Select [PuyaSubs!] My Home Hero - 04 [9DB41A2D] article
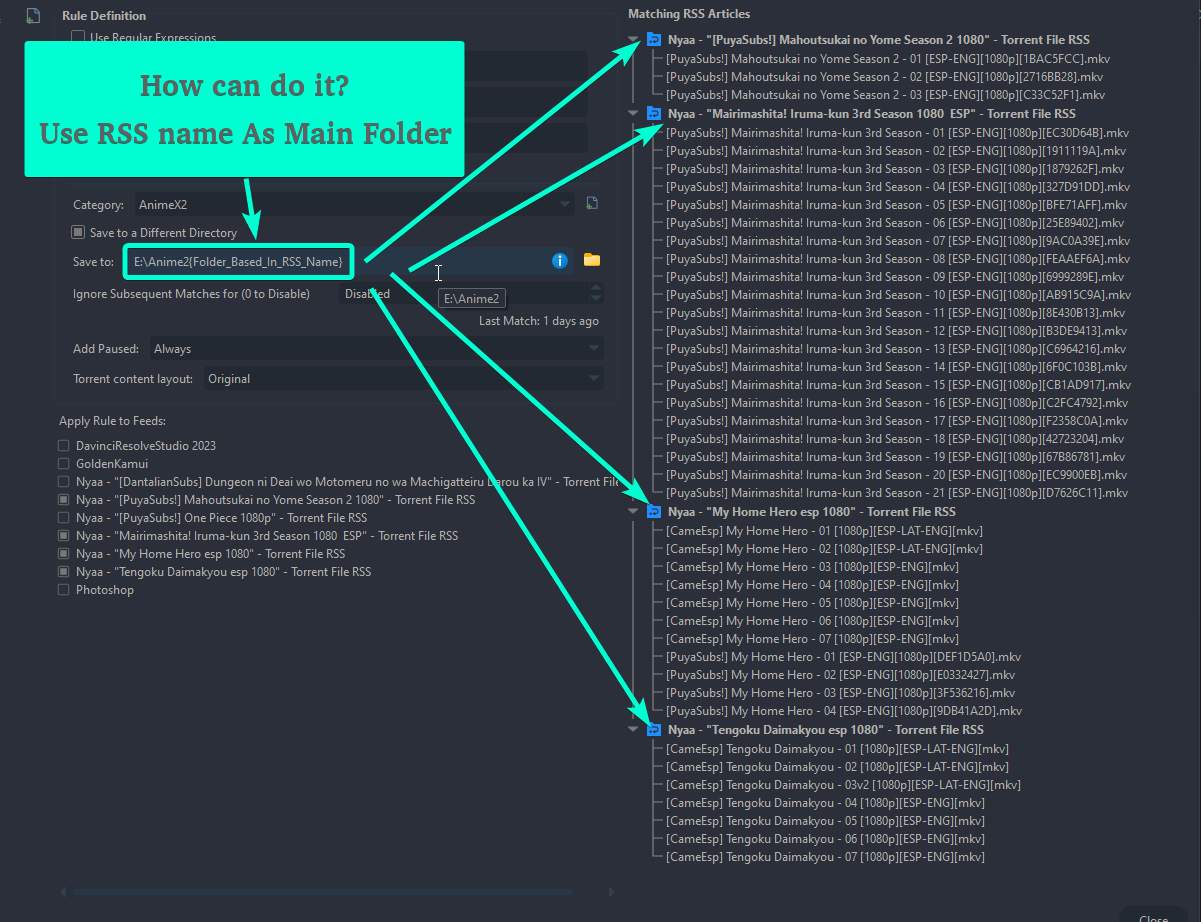 tap(843, 711)
